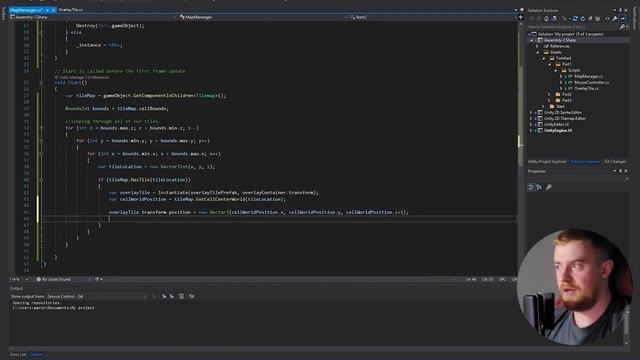Click the Unity Message references CodeLens above Start()

coord(82,77)
